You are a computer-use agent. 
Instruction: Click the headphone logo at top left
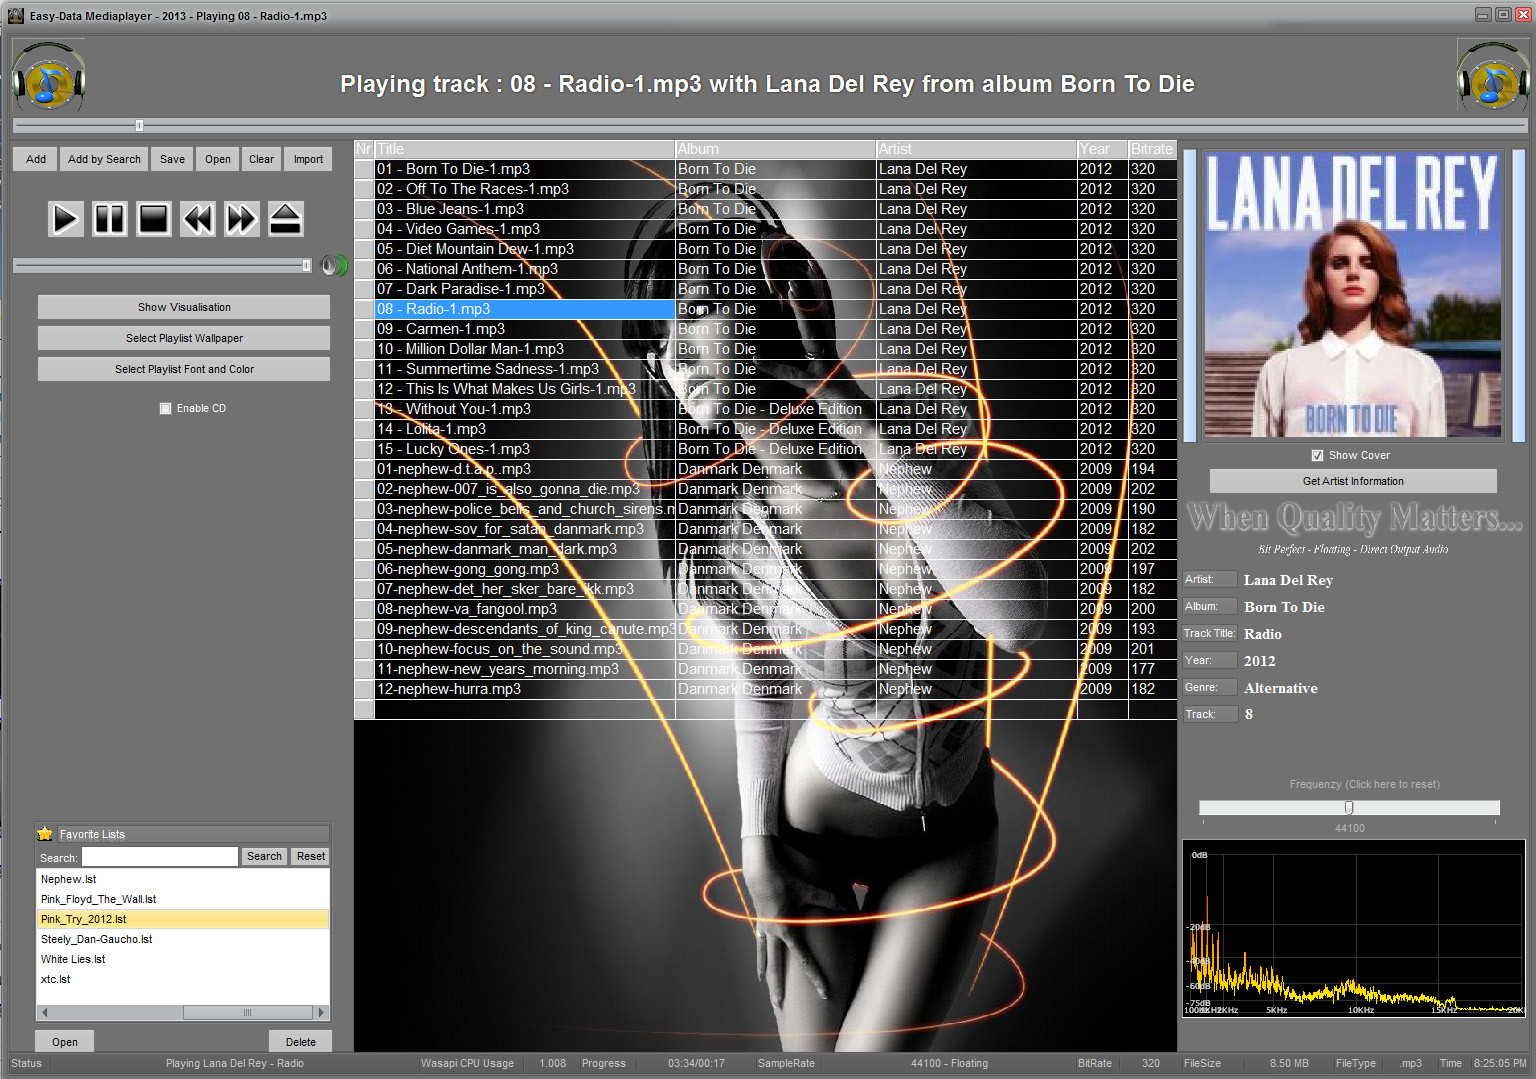(x=48, y=77)
